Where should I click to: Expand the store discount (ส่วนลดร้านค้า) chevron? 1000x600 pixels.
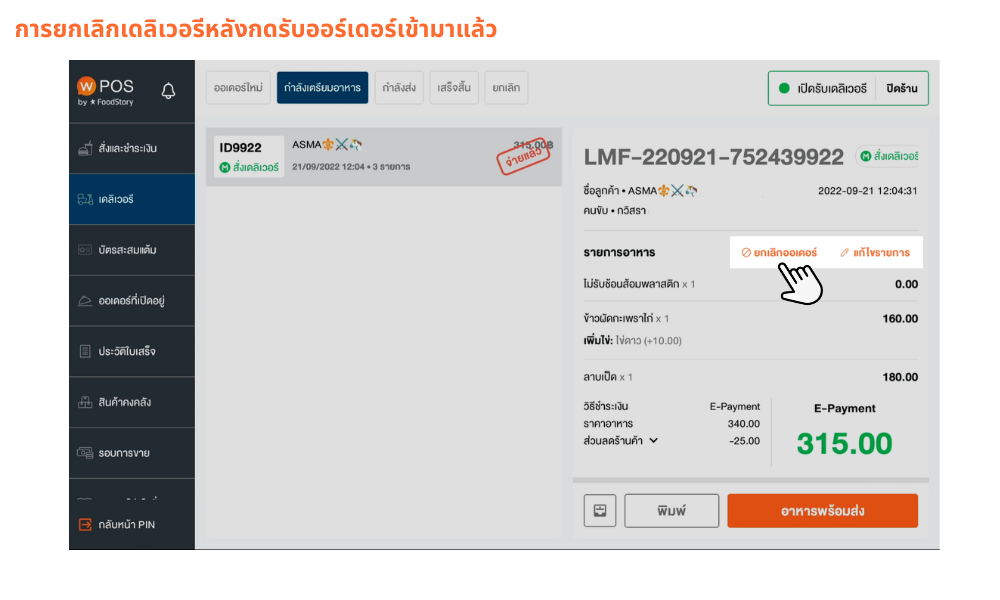[x=654, y=440]
